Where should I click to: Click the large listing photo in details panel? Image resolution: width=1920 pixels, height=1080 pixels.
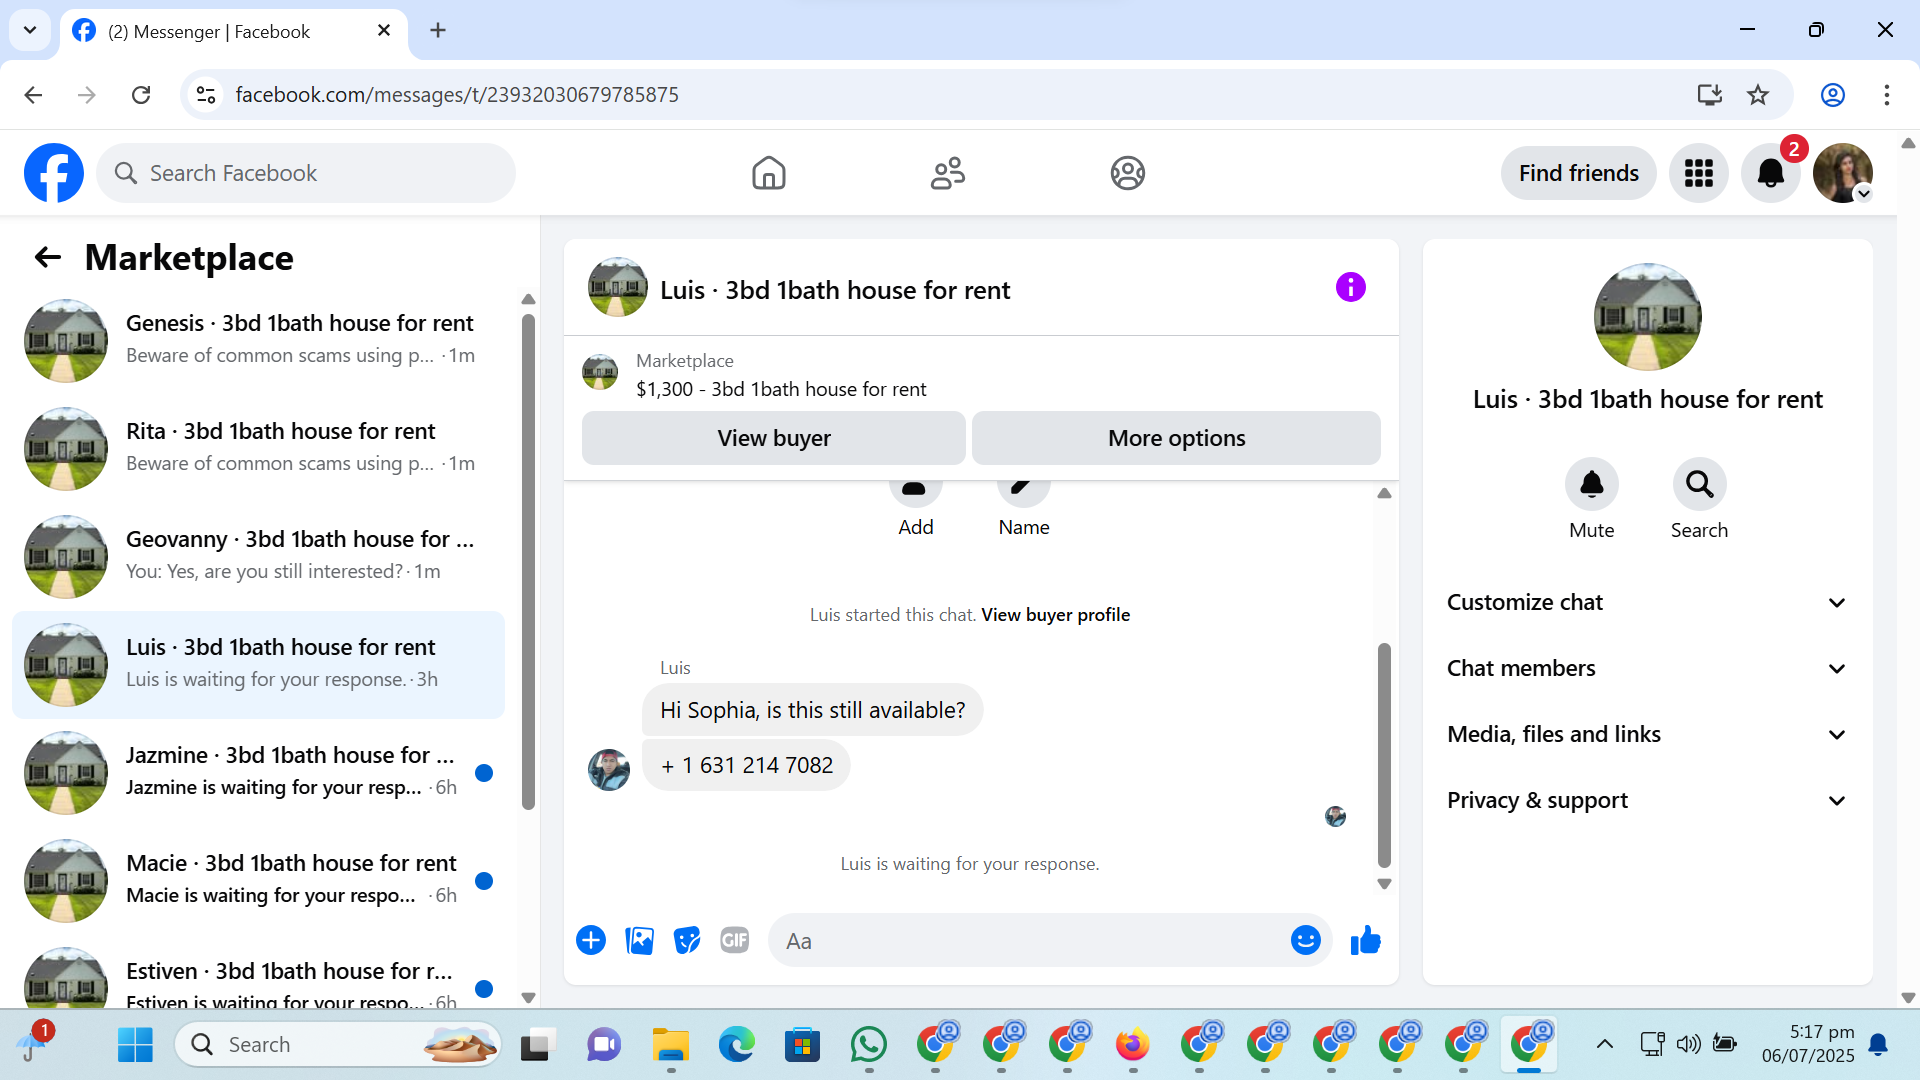[1647, 317]
